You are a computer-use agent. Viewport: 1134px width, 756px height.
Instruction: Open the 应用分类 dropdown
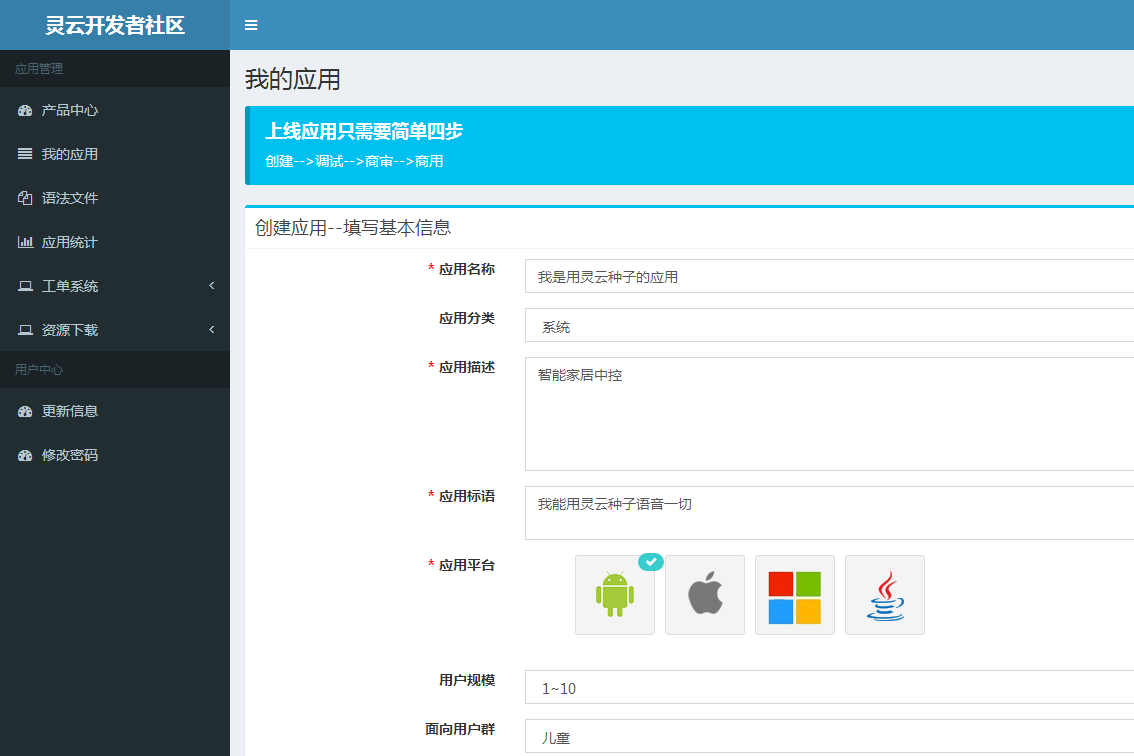coord(829,326)
